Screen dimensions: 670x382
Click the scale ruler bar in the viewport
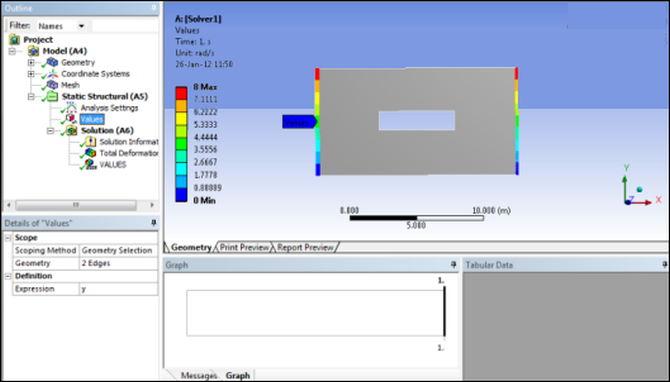[417, 218]
